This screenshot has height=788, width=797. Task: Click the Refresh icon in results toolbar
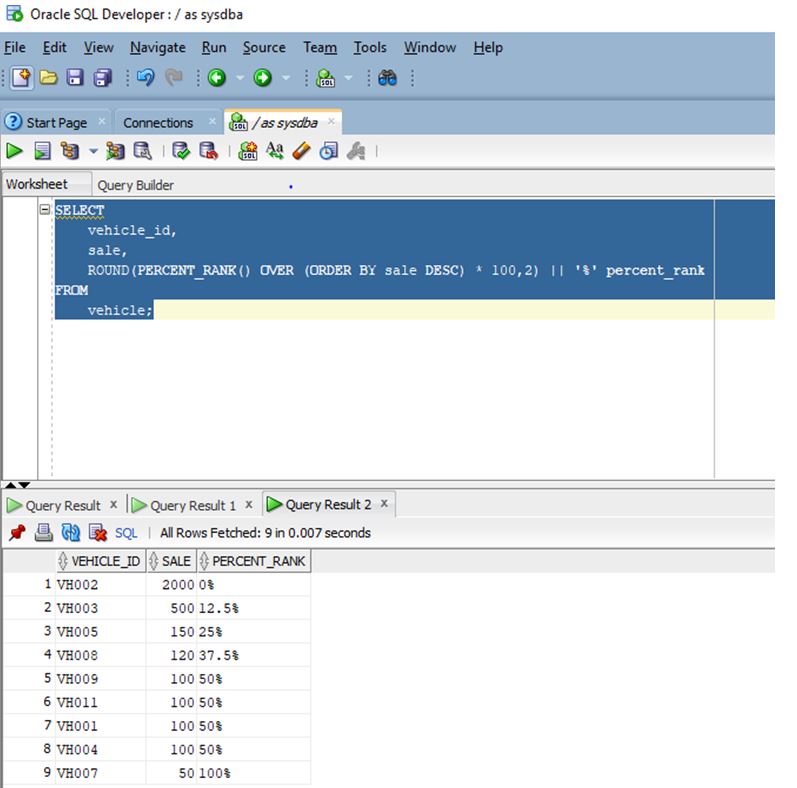point(70,533)
